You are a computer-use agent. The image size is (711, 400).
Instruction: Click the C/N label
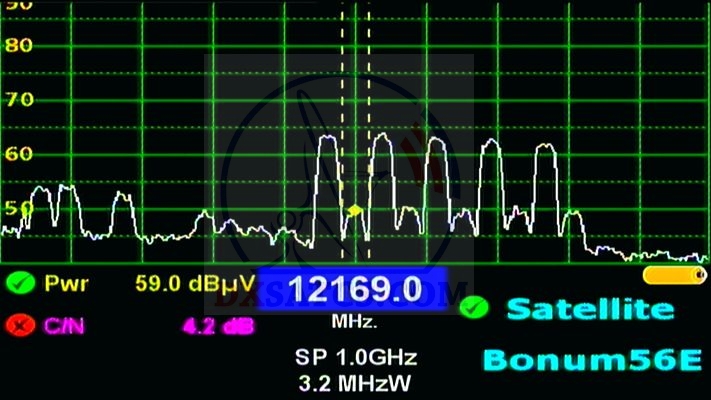pos(64,326)
